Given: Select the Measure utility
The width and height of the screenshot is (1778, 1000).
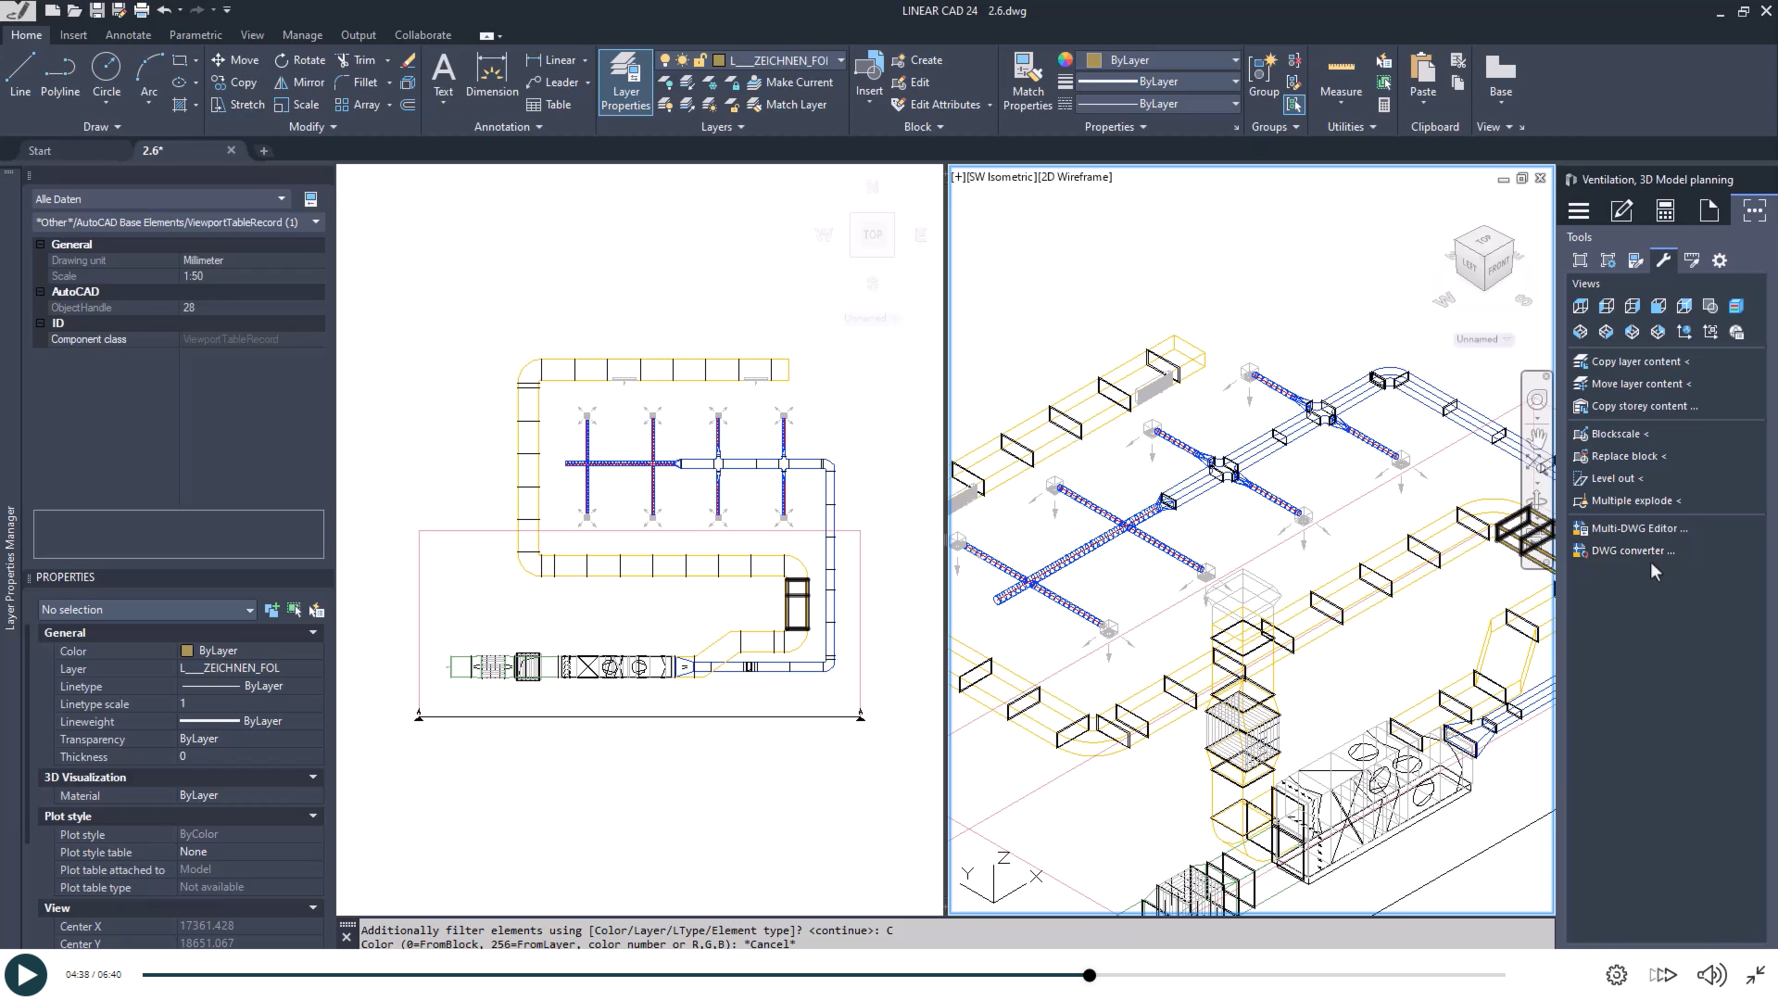Looking at the screenshot, I should click(1340, 76).
